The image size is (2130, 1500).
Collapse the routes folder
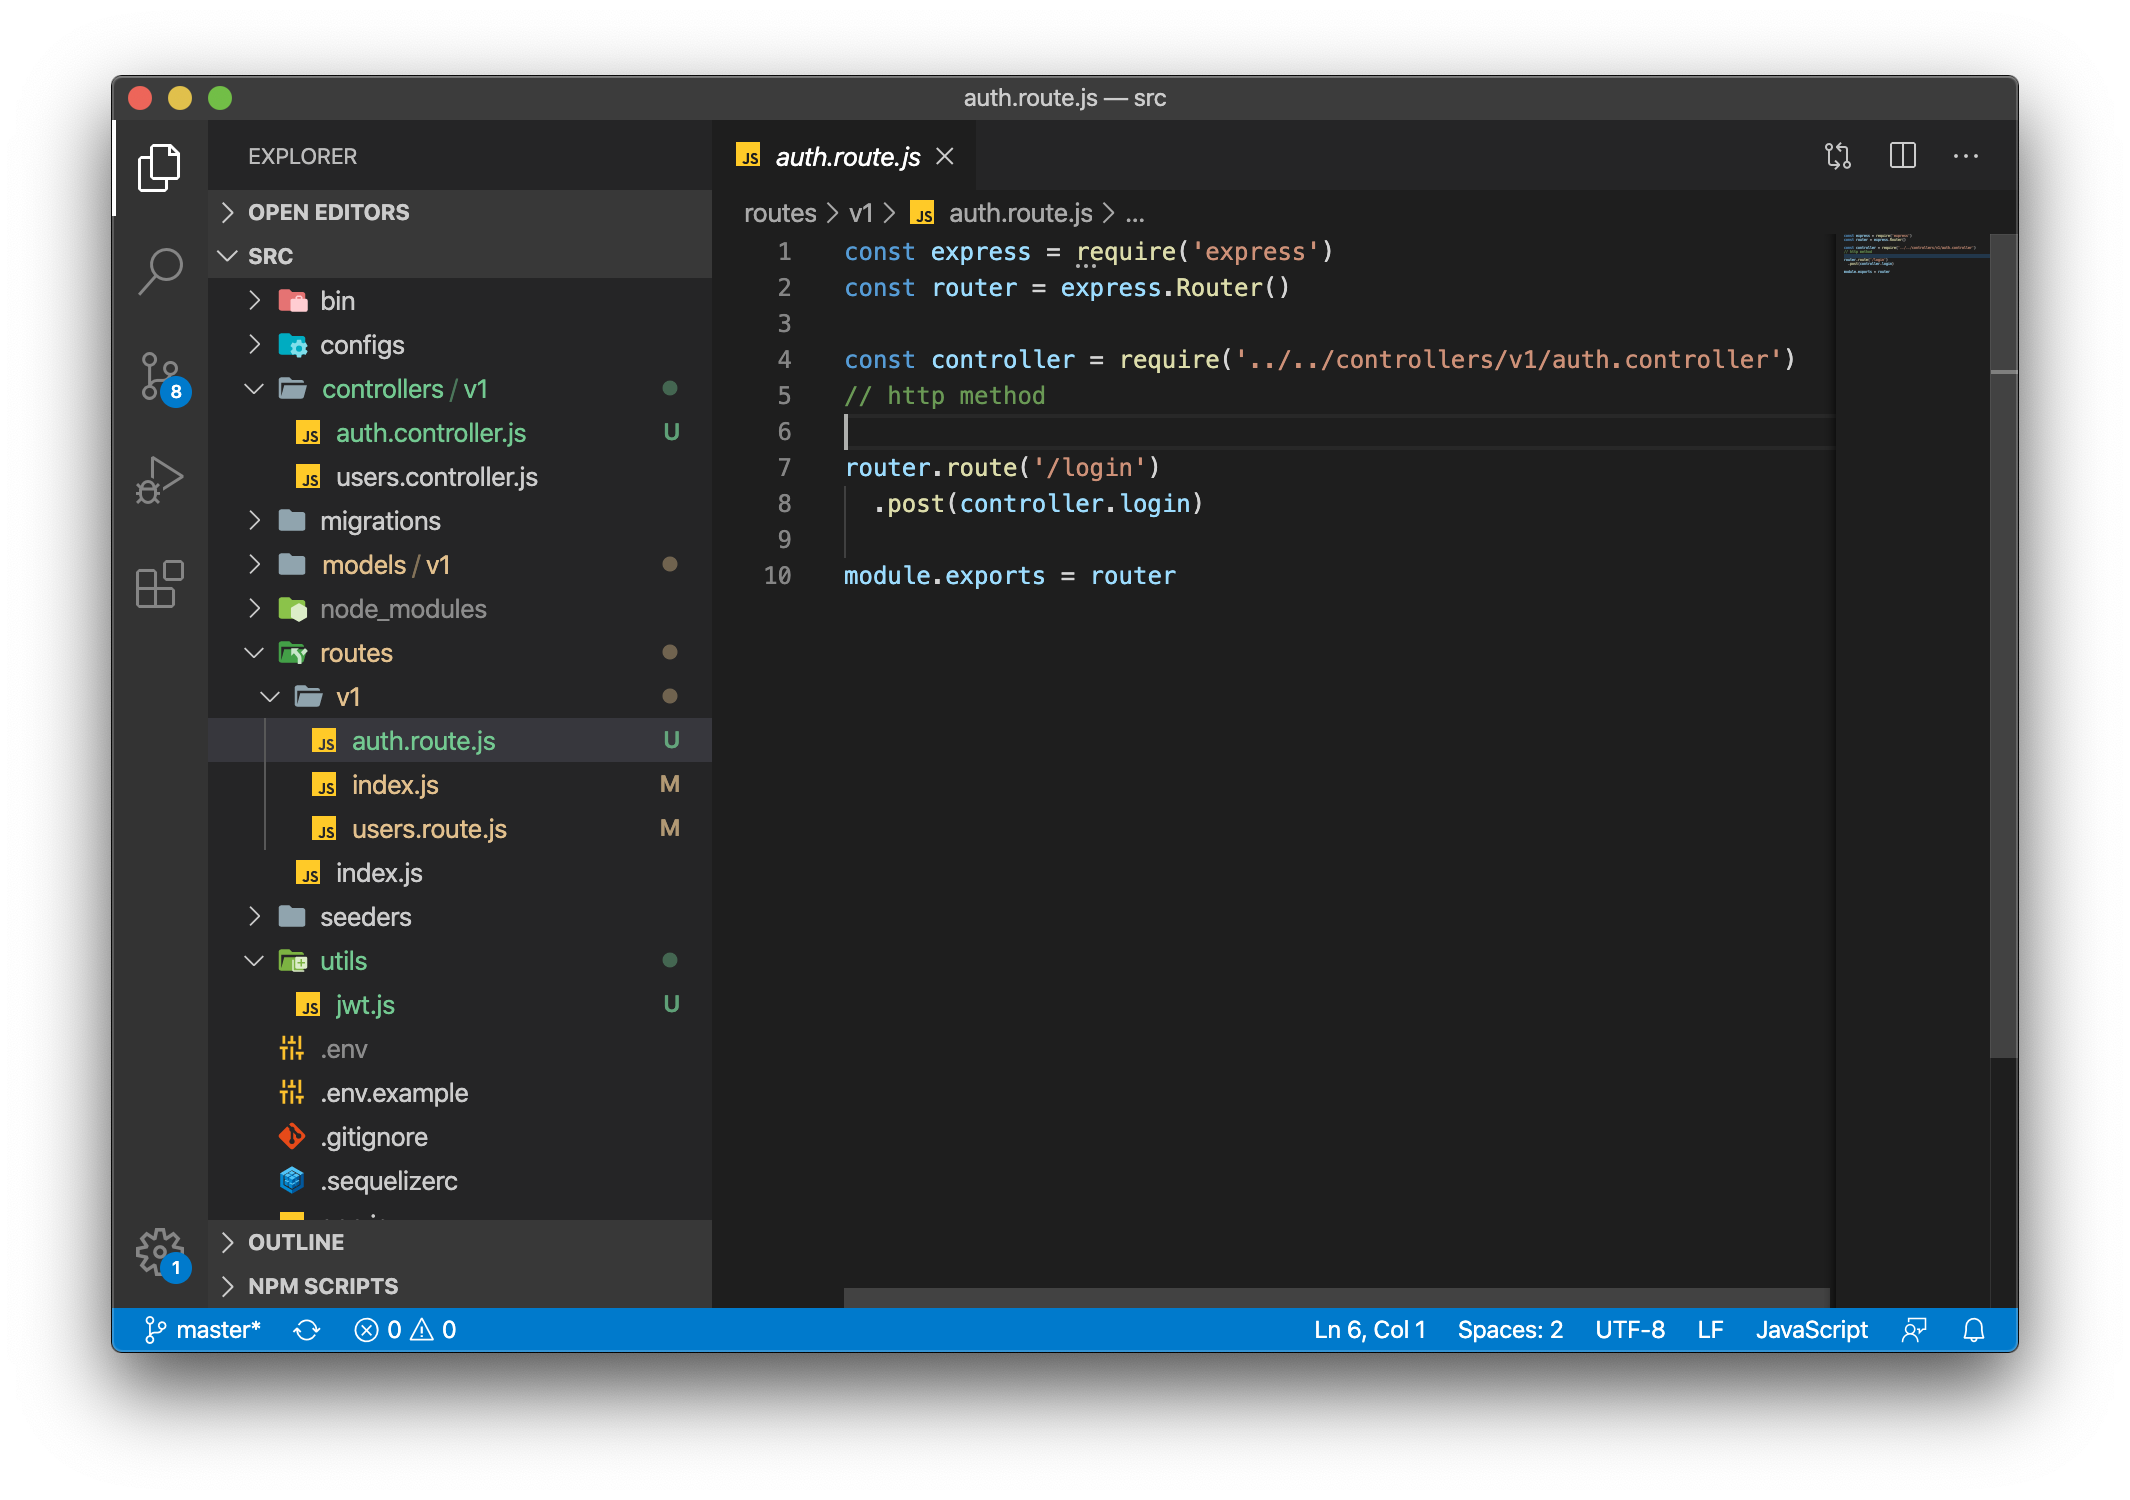pos(355,653)
